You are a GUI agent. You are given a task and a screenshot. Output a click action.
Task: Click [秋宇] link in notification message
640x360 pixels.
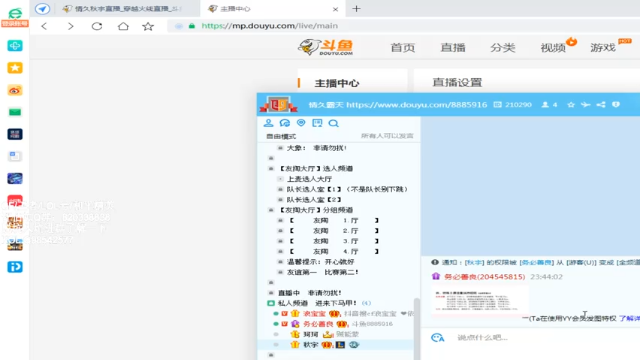(474, 262)
